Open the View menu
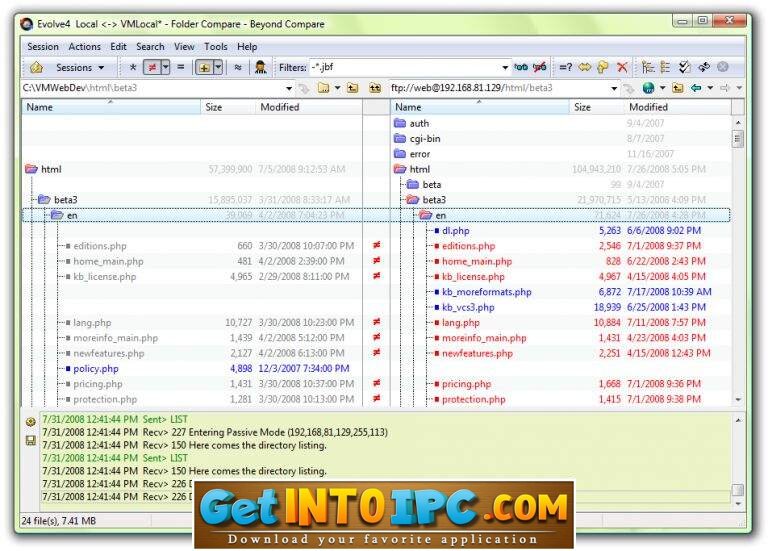This screenshot has height=551, width=768. 184,47
